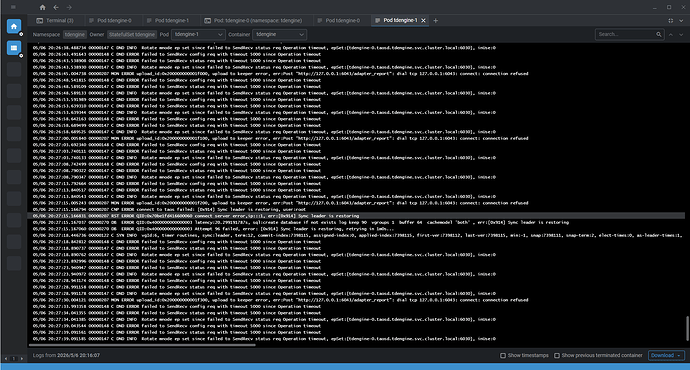Select the highlighted RST ERROR Sync leader log line

[356, 216]
